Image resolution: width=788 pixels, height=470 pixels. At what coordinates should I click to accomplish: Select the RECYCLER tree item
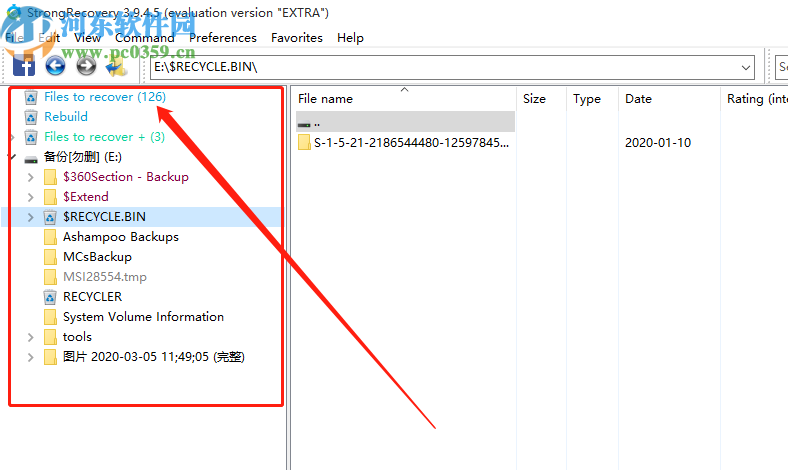tap(92, 297)
